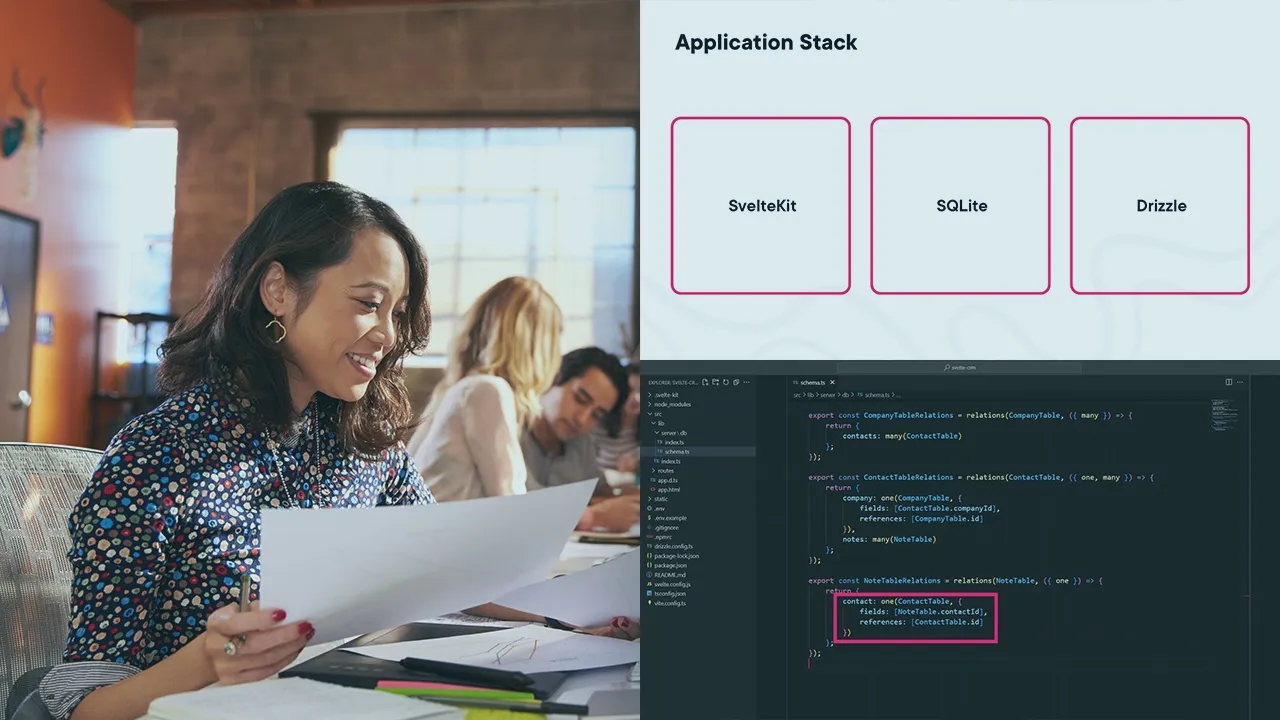This screenshot has width=1280, height=720.
Task: Click the Application Stack heading
Action: 766,42
